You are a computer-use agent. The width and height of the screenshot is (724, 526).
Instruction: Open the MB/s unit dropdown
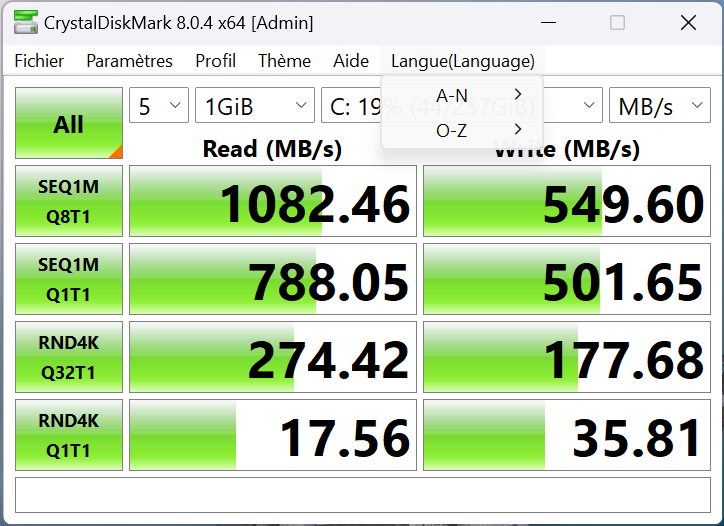pyautogui.click(x=660, y=105)
